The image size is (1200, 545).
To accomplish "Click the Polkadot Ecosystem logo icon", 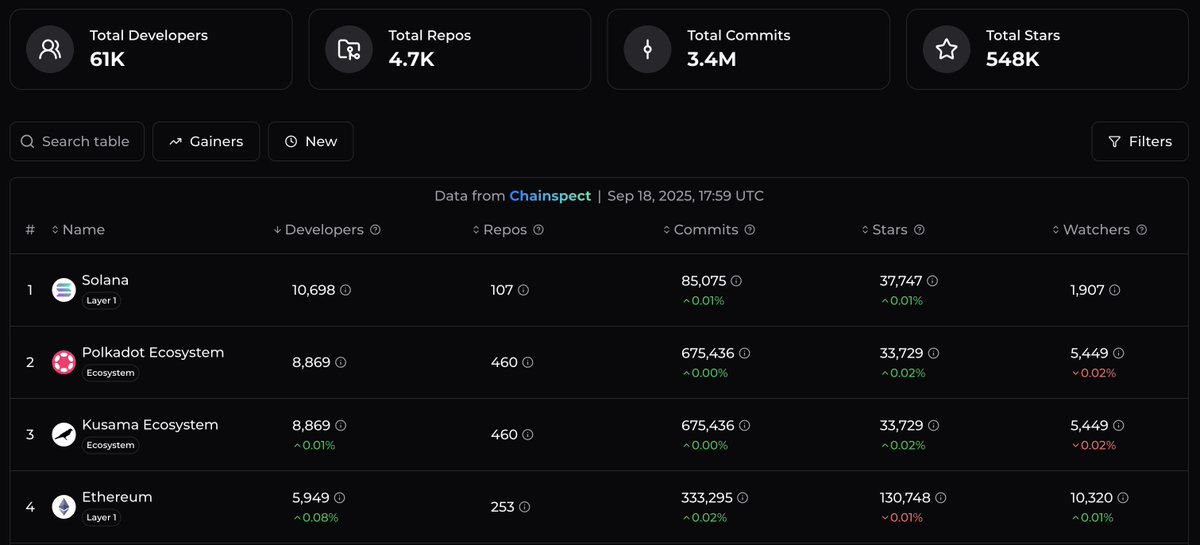I will [x=64, y=362].
